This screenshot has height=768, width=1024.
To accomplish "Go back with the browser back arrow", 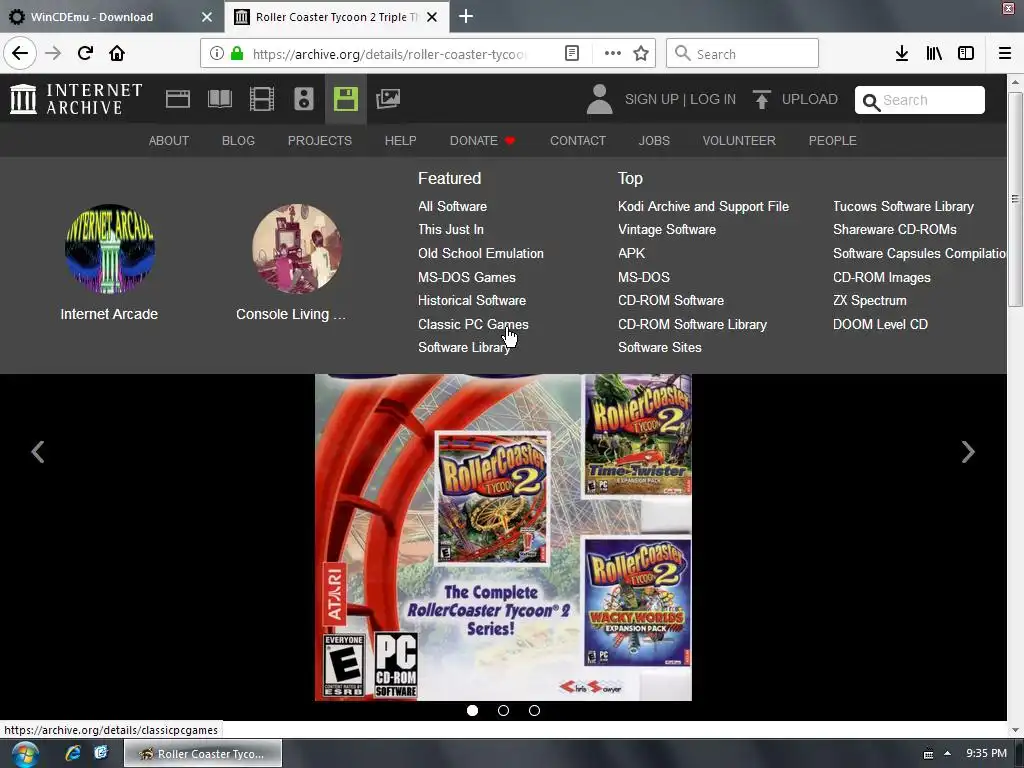I will click(20, 53).
